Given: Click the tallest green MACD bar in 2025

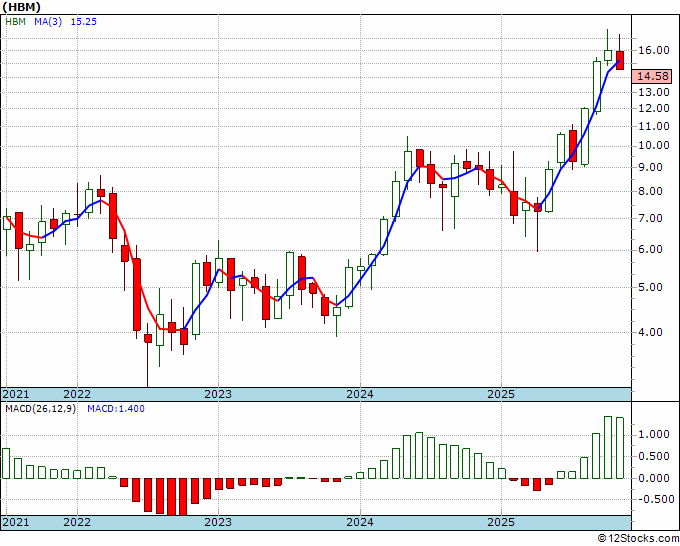Looking at the screenshot, I should tap(608, 448).
